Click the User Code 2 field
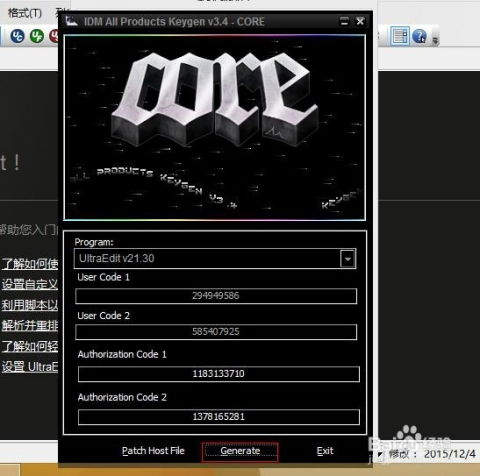 (216, 332)
